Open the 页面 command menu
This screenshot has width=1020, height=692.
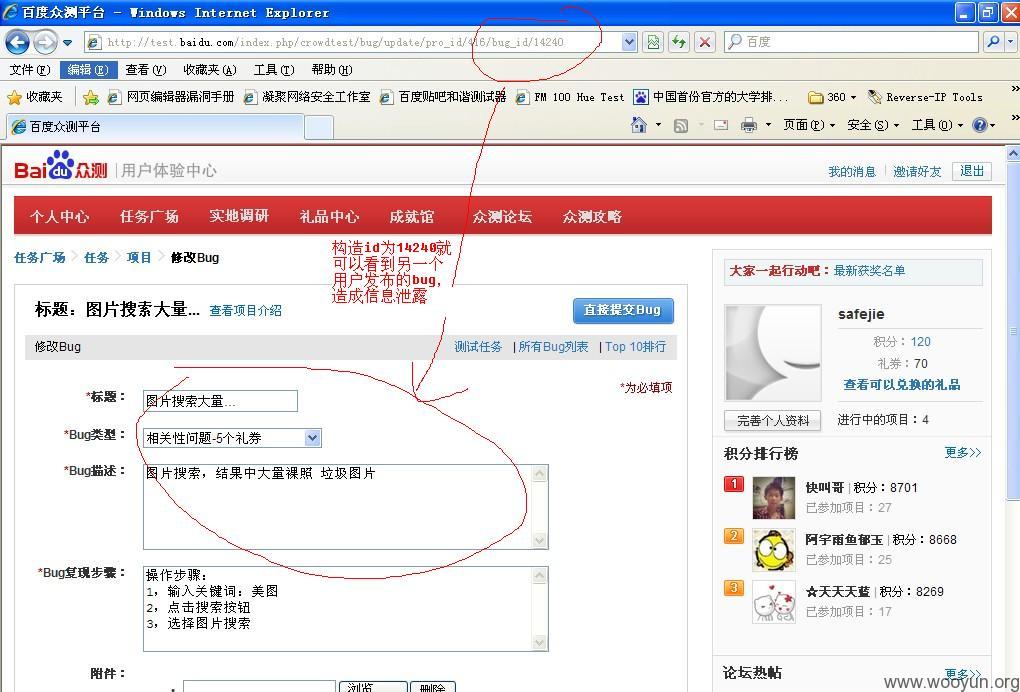(808, 125)
